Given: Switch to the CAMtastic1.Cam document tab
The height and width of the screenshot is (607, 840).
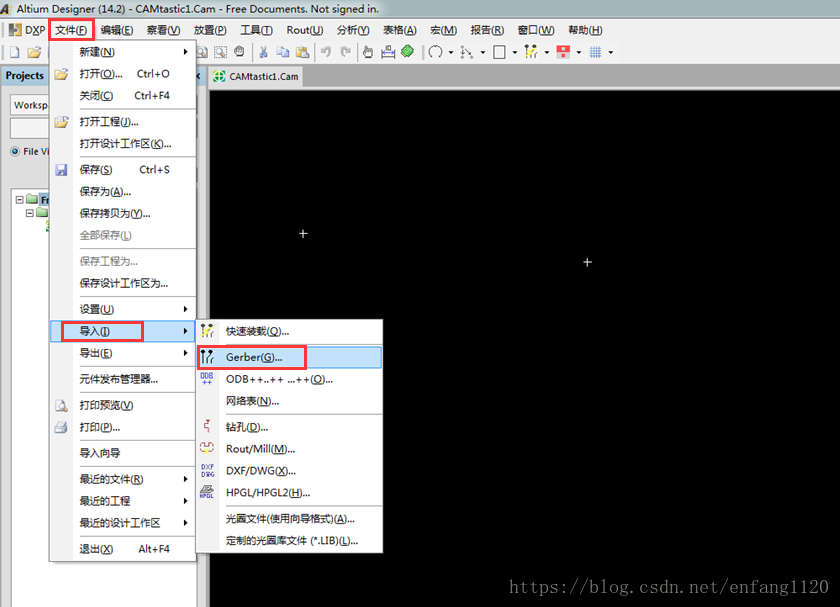Looking at the screenshot, I should pyautogui.click(x=256, y=76).
